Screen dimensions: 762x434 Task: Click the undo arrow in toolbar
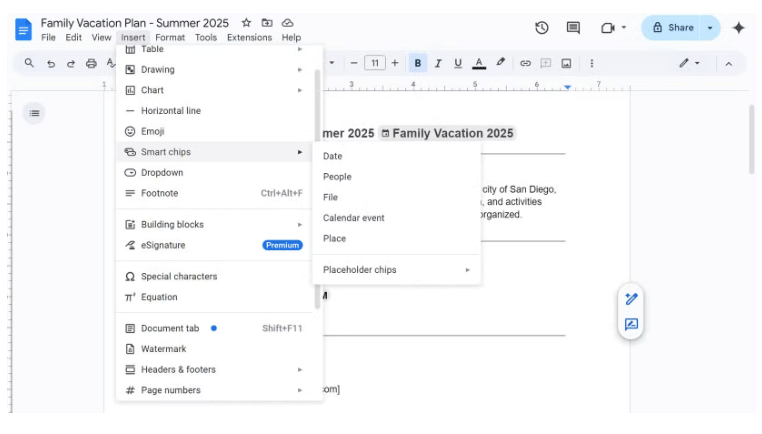(50, 63)
